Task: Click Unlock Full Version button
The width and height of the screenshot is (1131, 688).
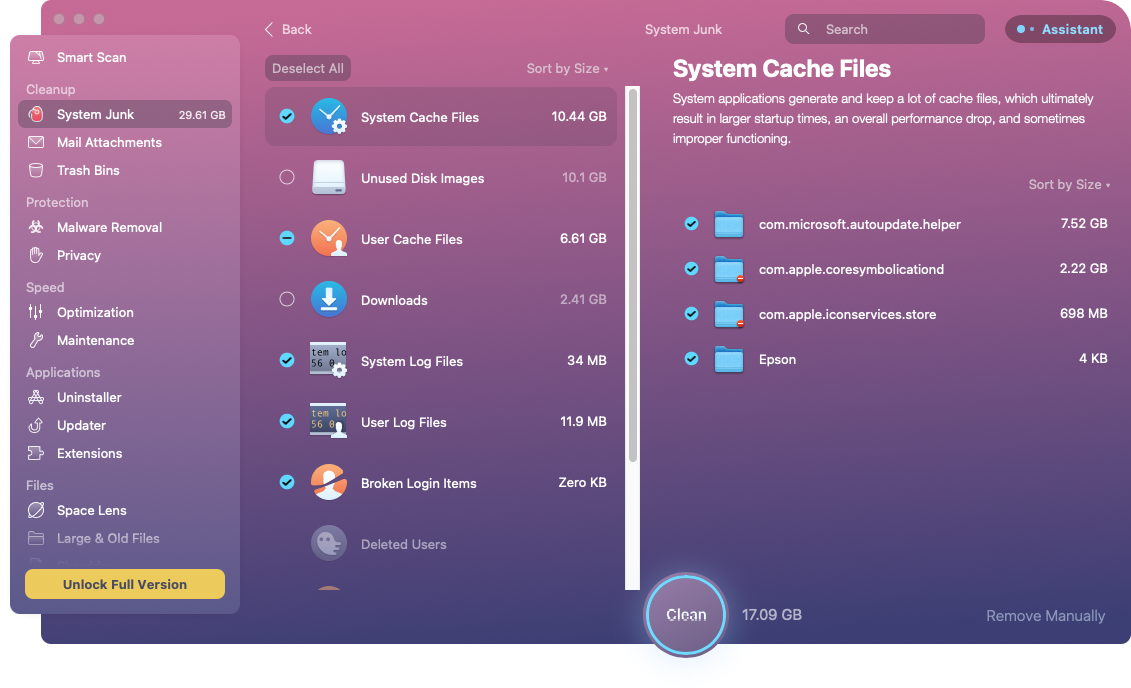Action: coord(125,584)
